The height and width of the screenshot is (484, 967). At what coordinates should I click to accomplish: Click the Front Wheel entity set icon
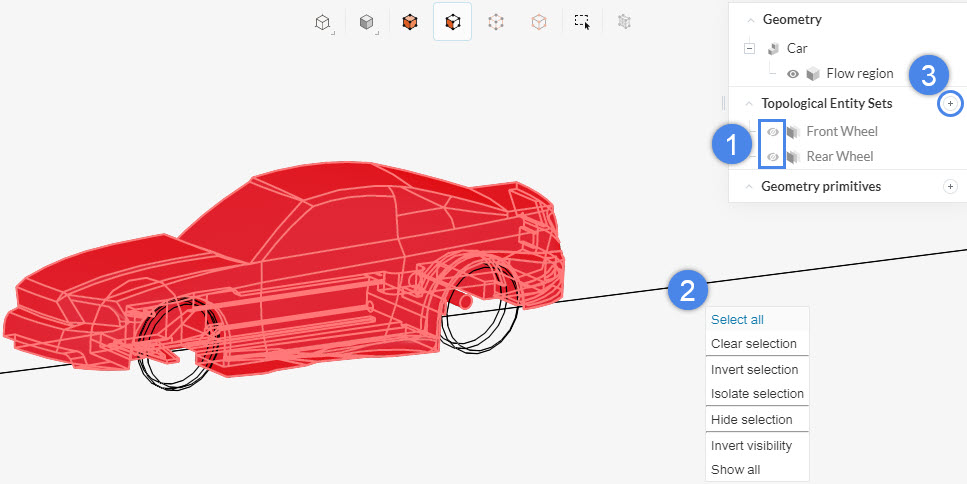(x=793, y=131)
